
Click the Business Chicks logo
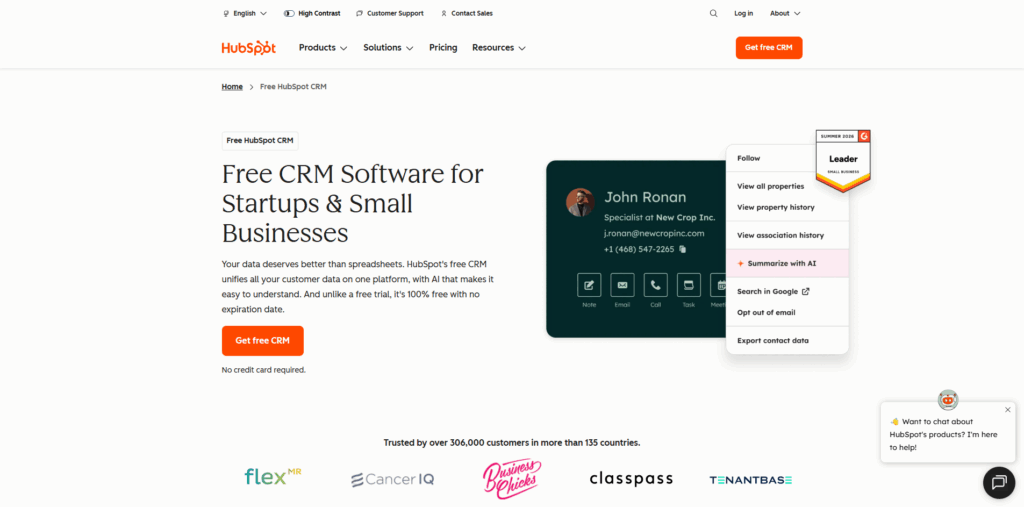tap(512, 479)
